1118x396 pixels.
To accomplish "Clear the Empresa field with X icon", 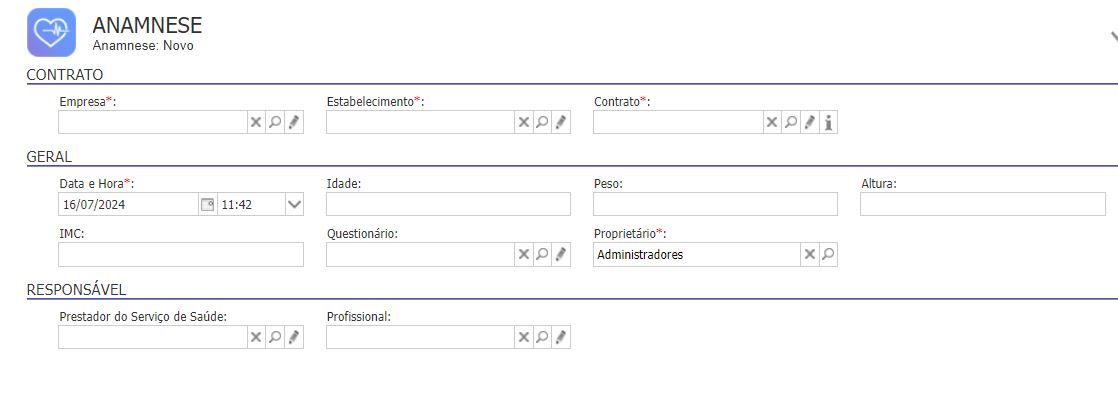I will point(255,123).
